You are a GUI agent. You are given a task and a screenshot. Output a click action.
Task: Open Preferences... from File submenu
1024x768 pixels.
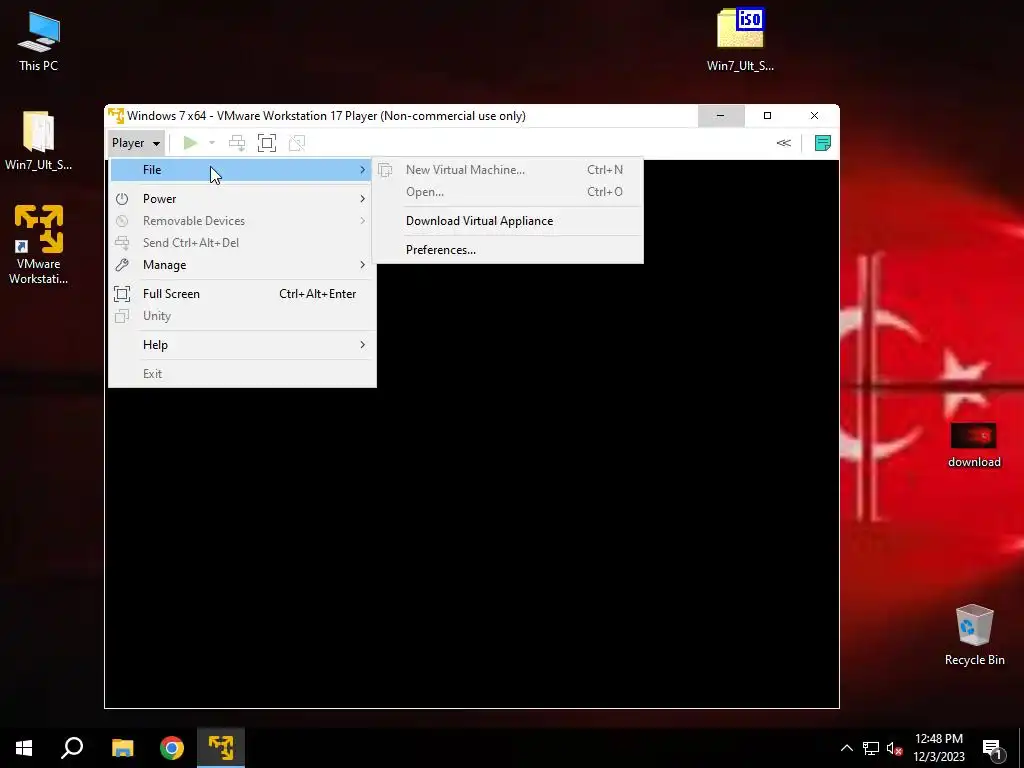507,249
